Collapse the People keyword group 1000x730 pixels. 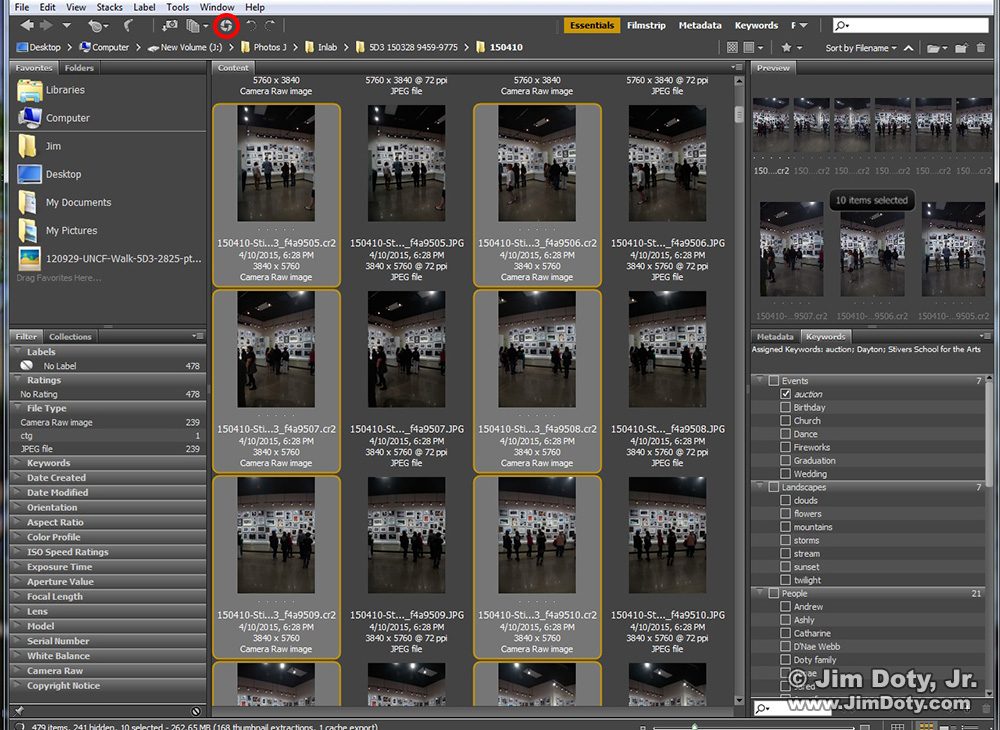(x=760, y=593)
